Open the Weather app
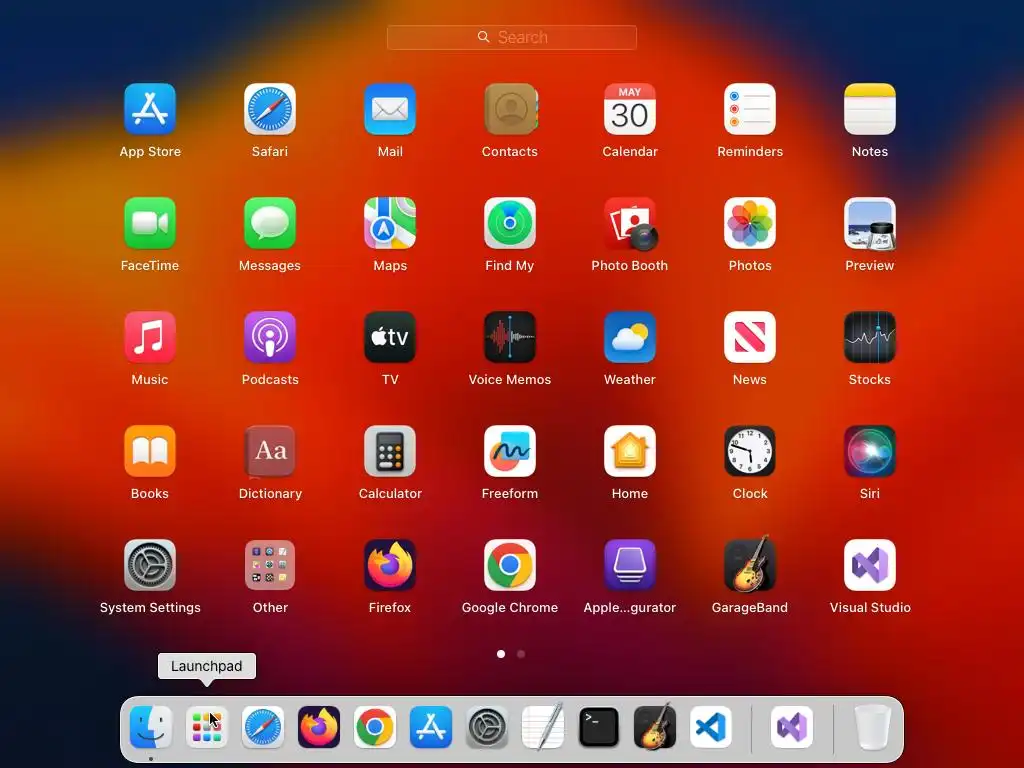This screenshot has width=1024, height=768. point(630,337)
